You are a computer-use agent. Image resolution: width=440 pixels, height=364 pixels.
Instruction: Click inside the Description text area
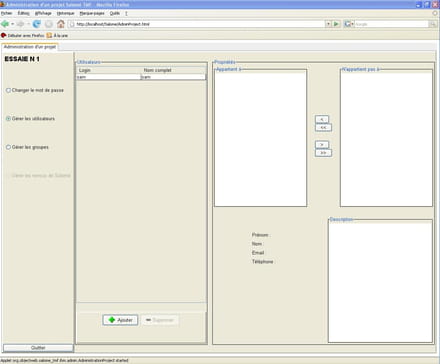point(380,282)
